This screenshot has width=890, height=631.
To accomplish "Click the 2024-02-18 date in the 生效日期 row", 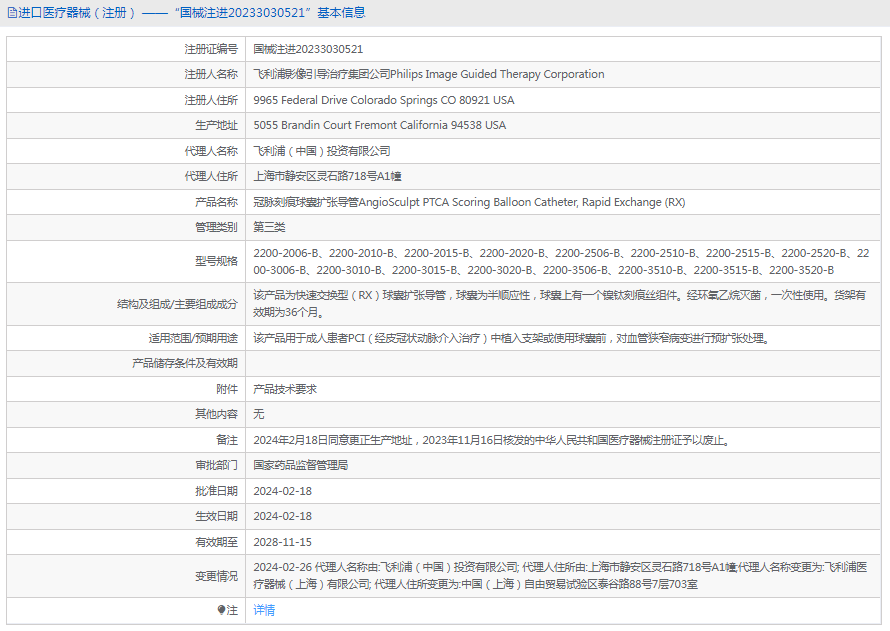I will pos(283,516).
